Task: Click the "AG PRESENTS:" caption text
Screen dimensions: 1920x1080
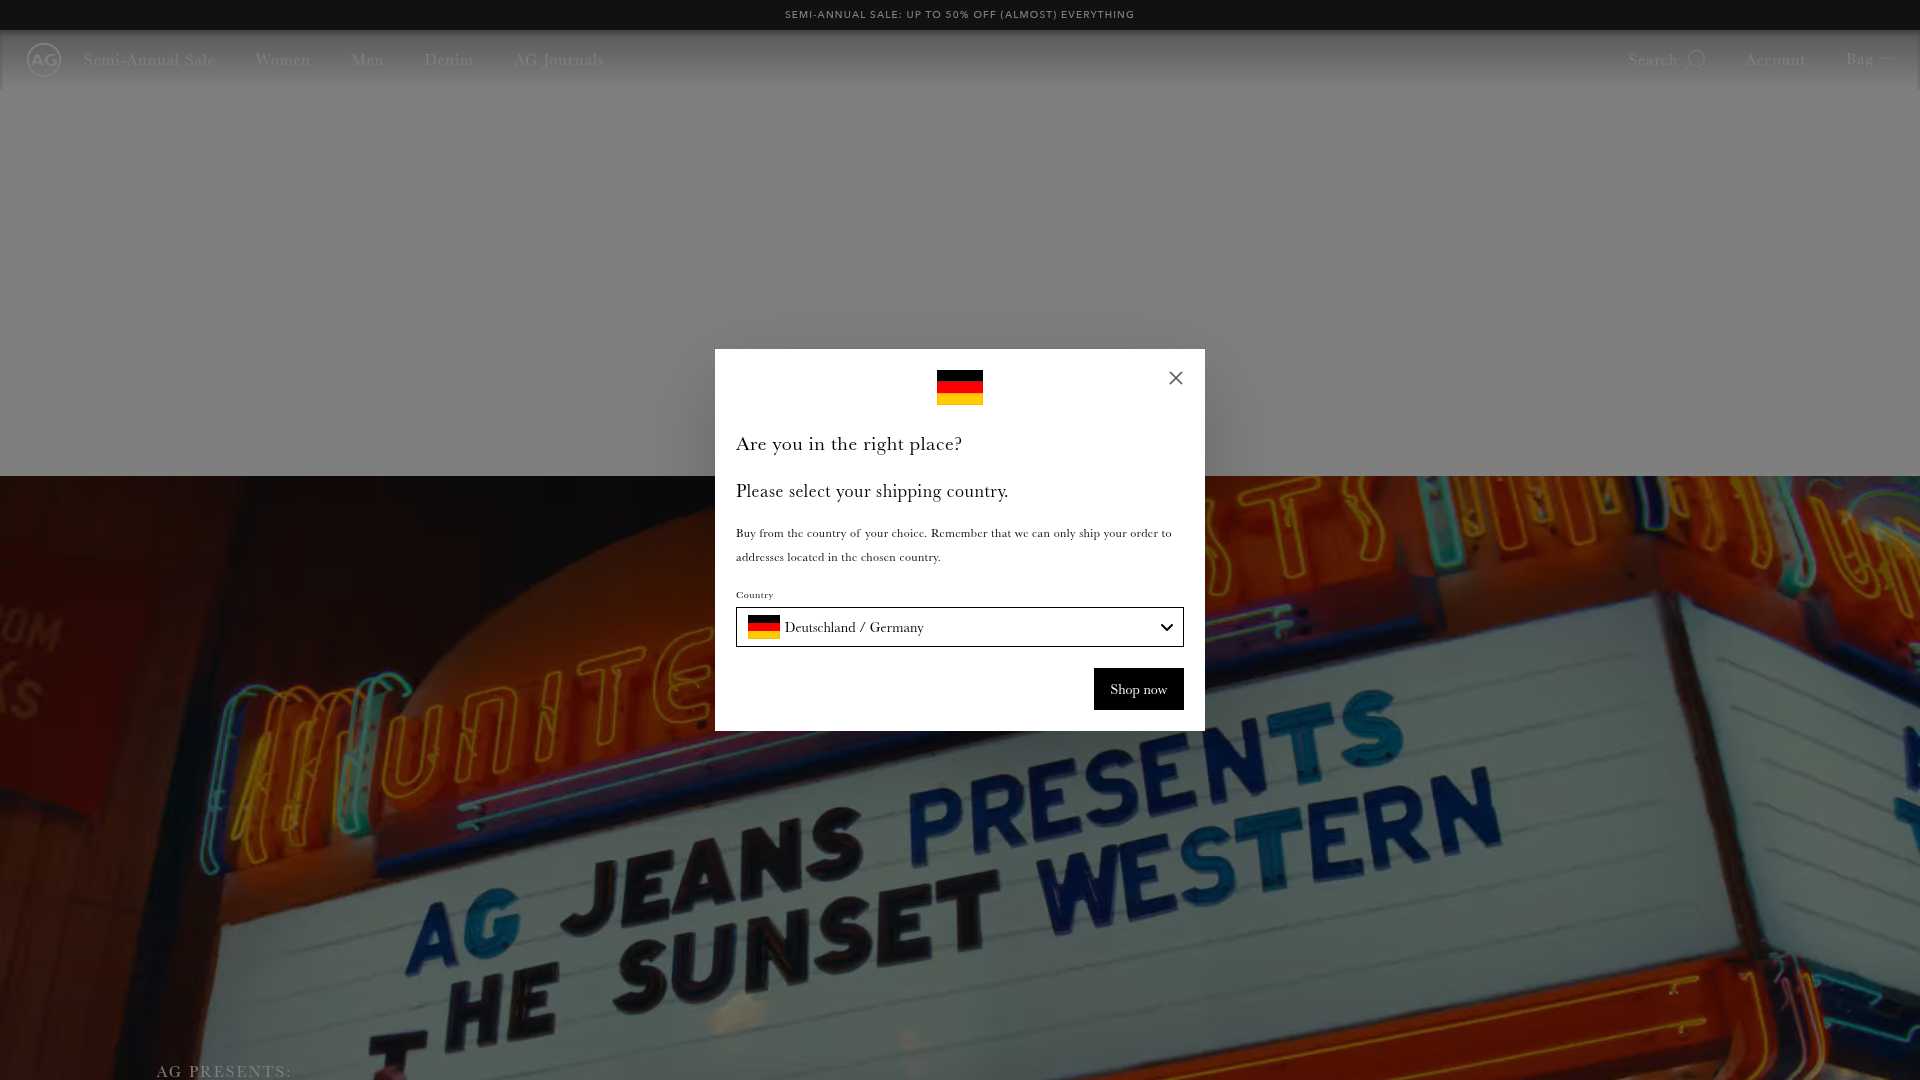Action: [x=224, y=1071]
